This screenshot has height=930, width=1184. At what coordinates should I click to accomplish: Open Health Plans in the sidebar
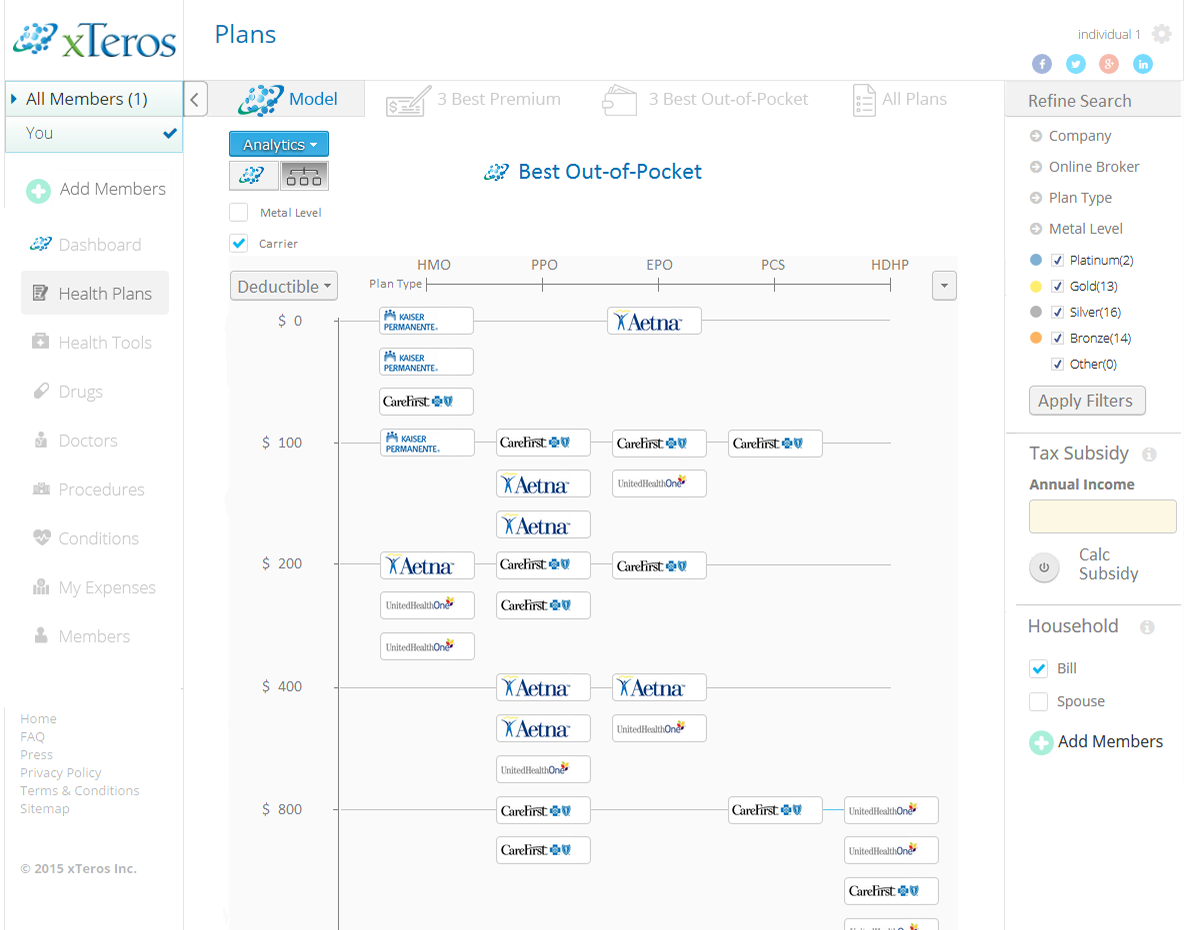click(95, 293)
